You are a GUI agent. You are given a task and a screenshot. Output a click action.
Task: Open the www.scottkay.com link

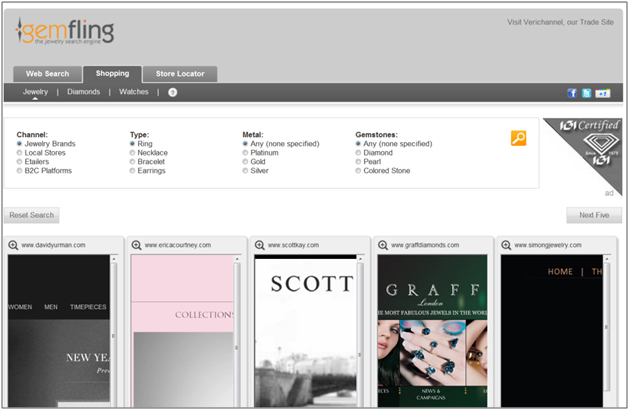coord(293,245)
